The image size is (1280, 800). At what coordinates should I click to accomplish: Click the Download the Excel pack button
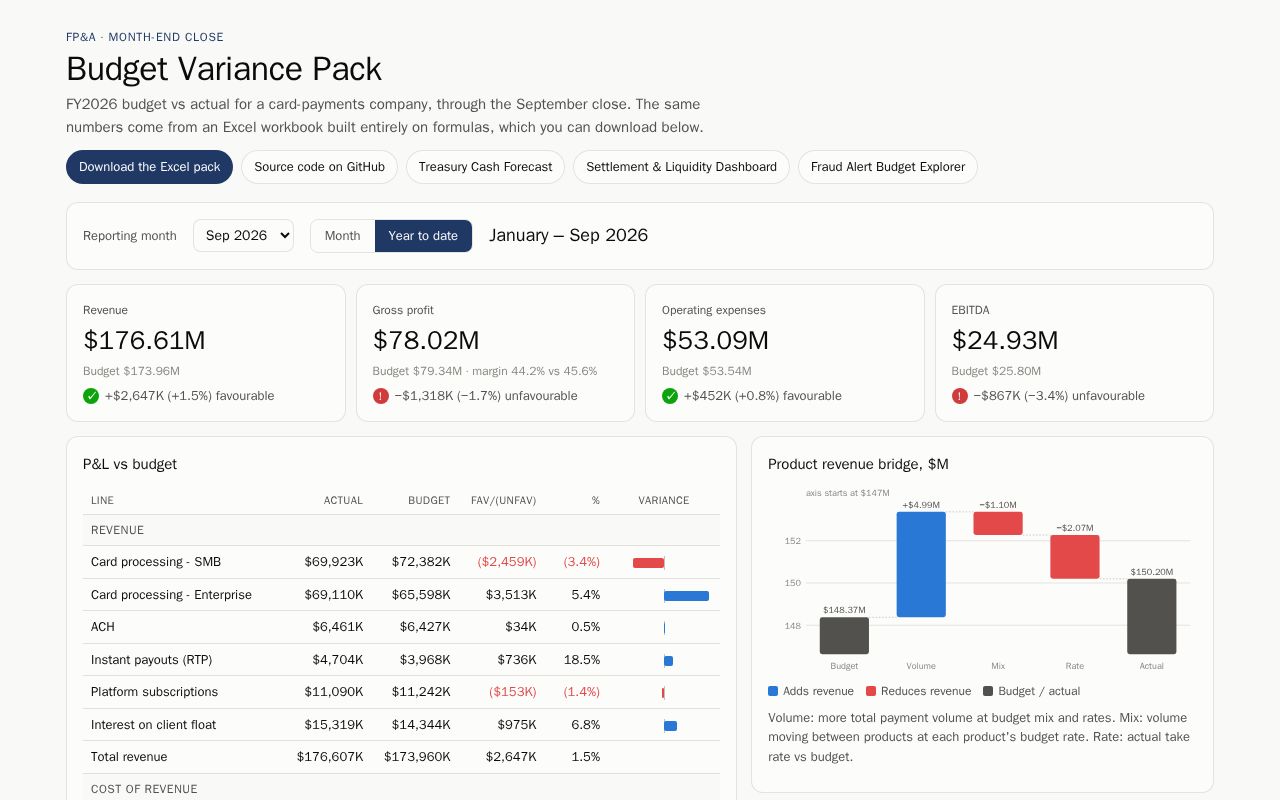pos(149,167)
